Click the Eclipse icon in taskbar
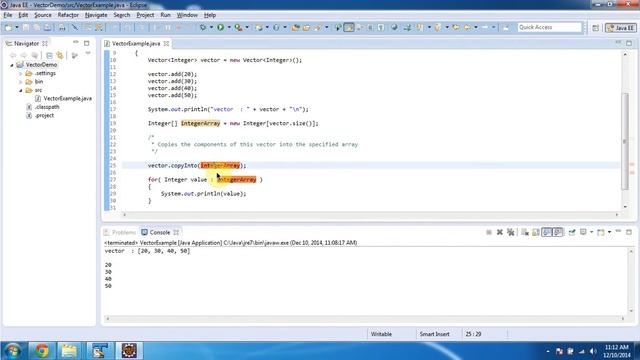 click(x=129, y=351)
